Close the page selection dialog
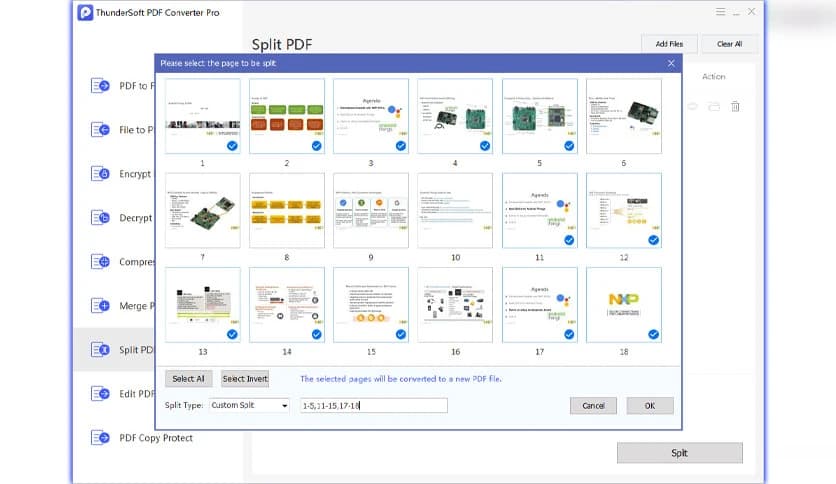Viewport: 836px width, 484px height. tap(671, 63)
